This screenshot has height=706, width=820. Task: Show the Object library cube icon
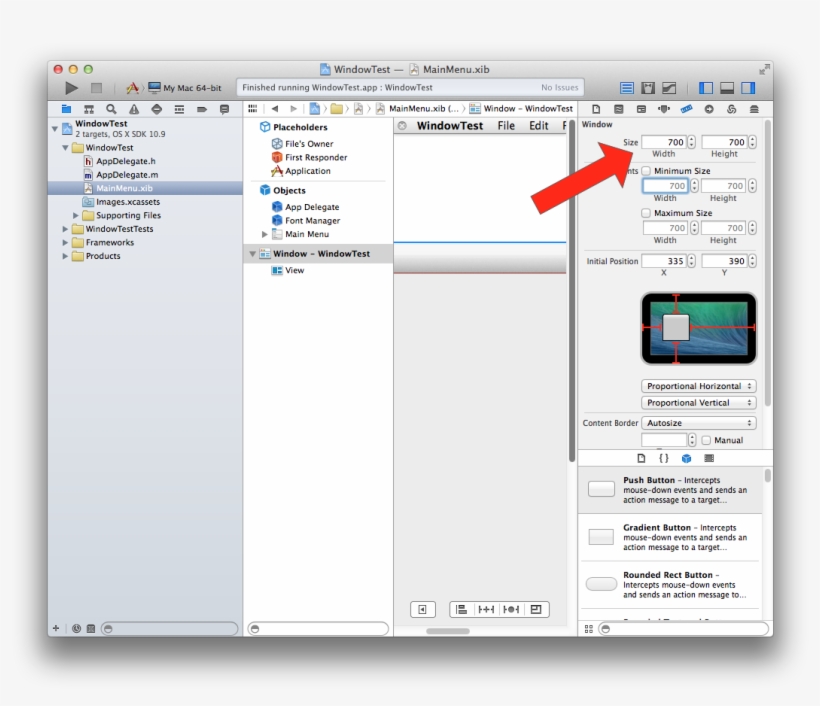click(686, 458)
